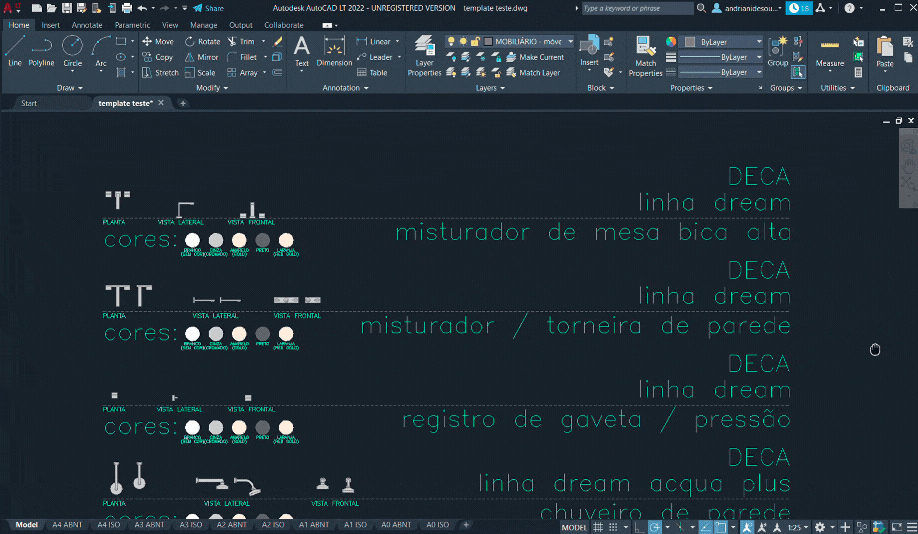This screenshot has height=534, width=918.
Task: Add a new layout tab with plus
Action: click(466, 525)
